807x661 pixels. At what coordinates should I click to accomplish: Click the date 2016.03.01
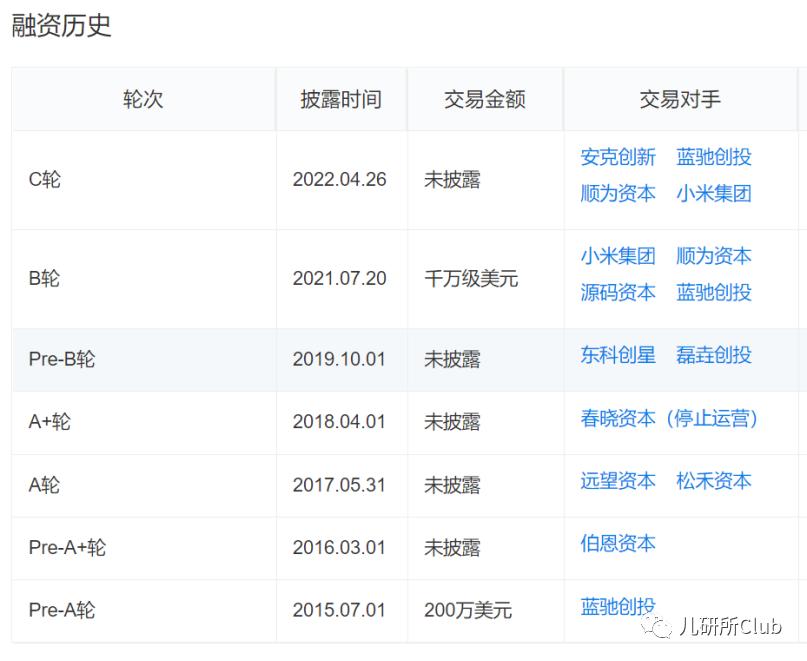click(x=339, y=548)
